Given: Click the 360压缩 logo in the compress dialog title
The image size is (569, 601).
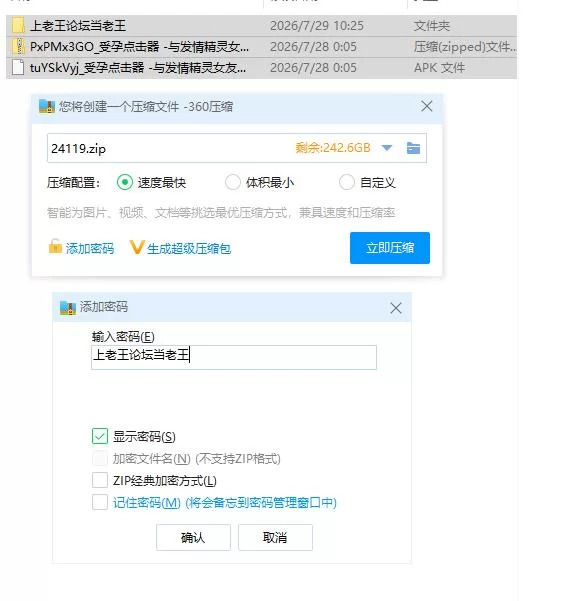Looking at the screenshot, I should click(47, 107).
